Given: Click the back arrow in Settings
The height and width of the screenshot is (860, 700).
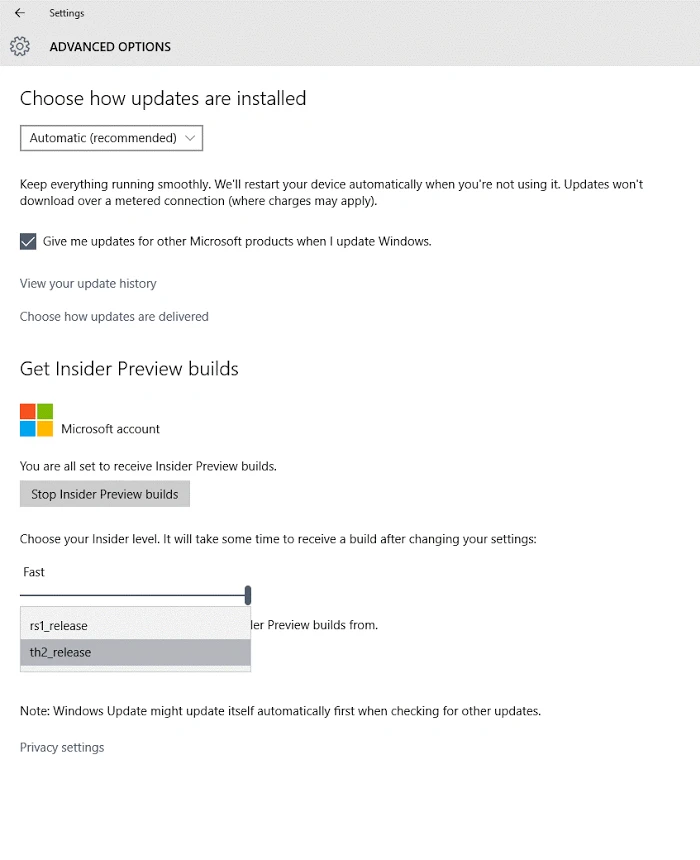Looking at the screenshot, I should click(21, 13).
